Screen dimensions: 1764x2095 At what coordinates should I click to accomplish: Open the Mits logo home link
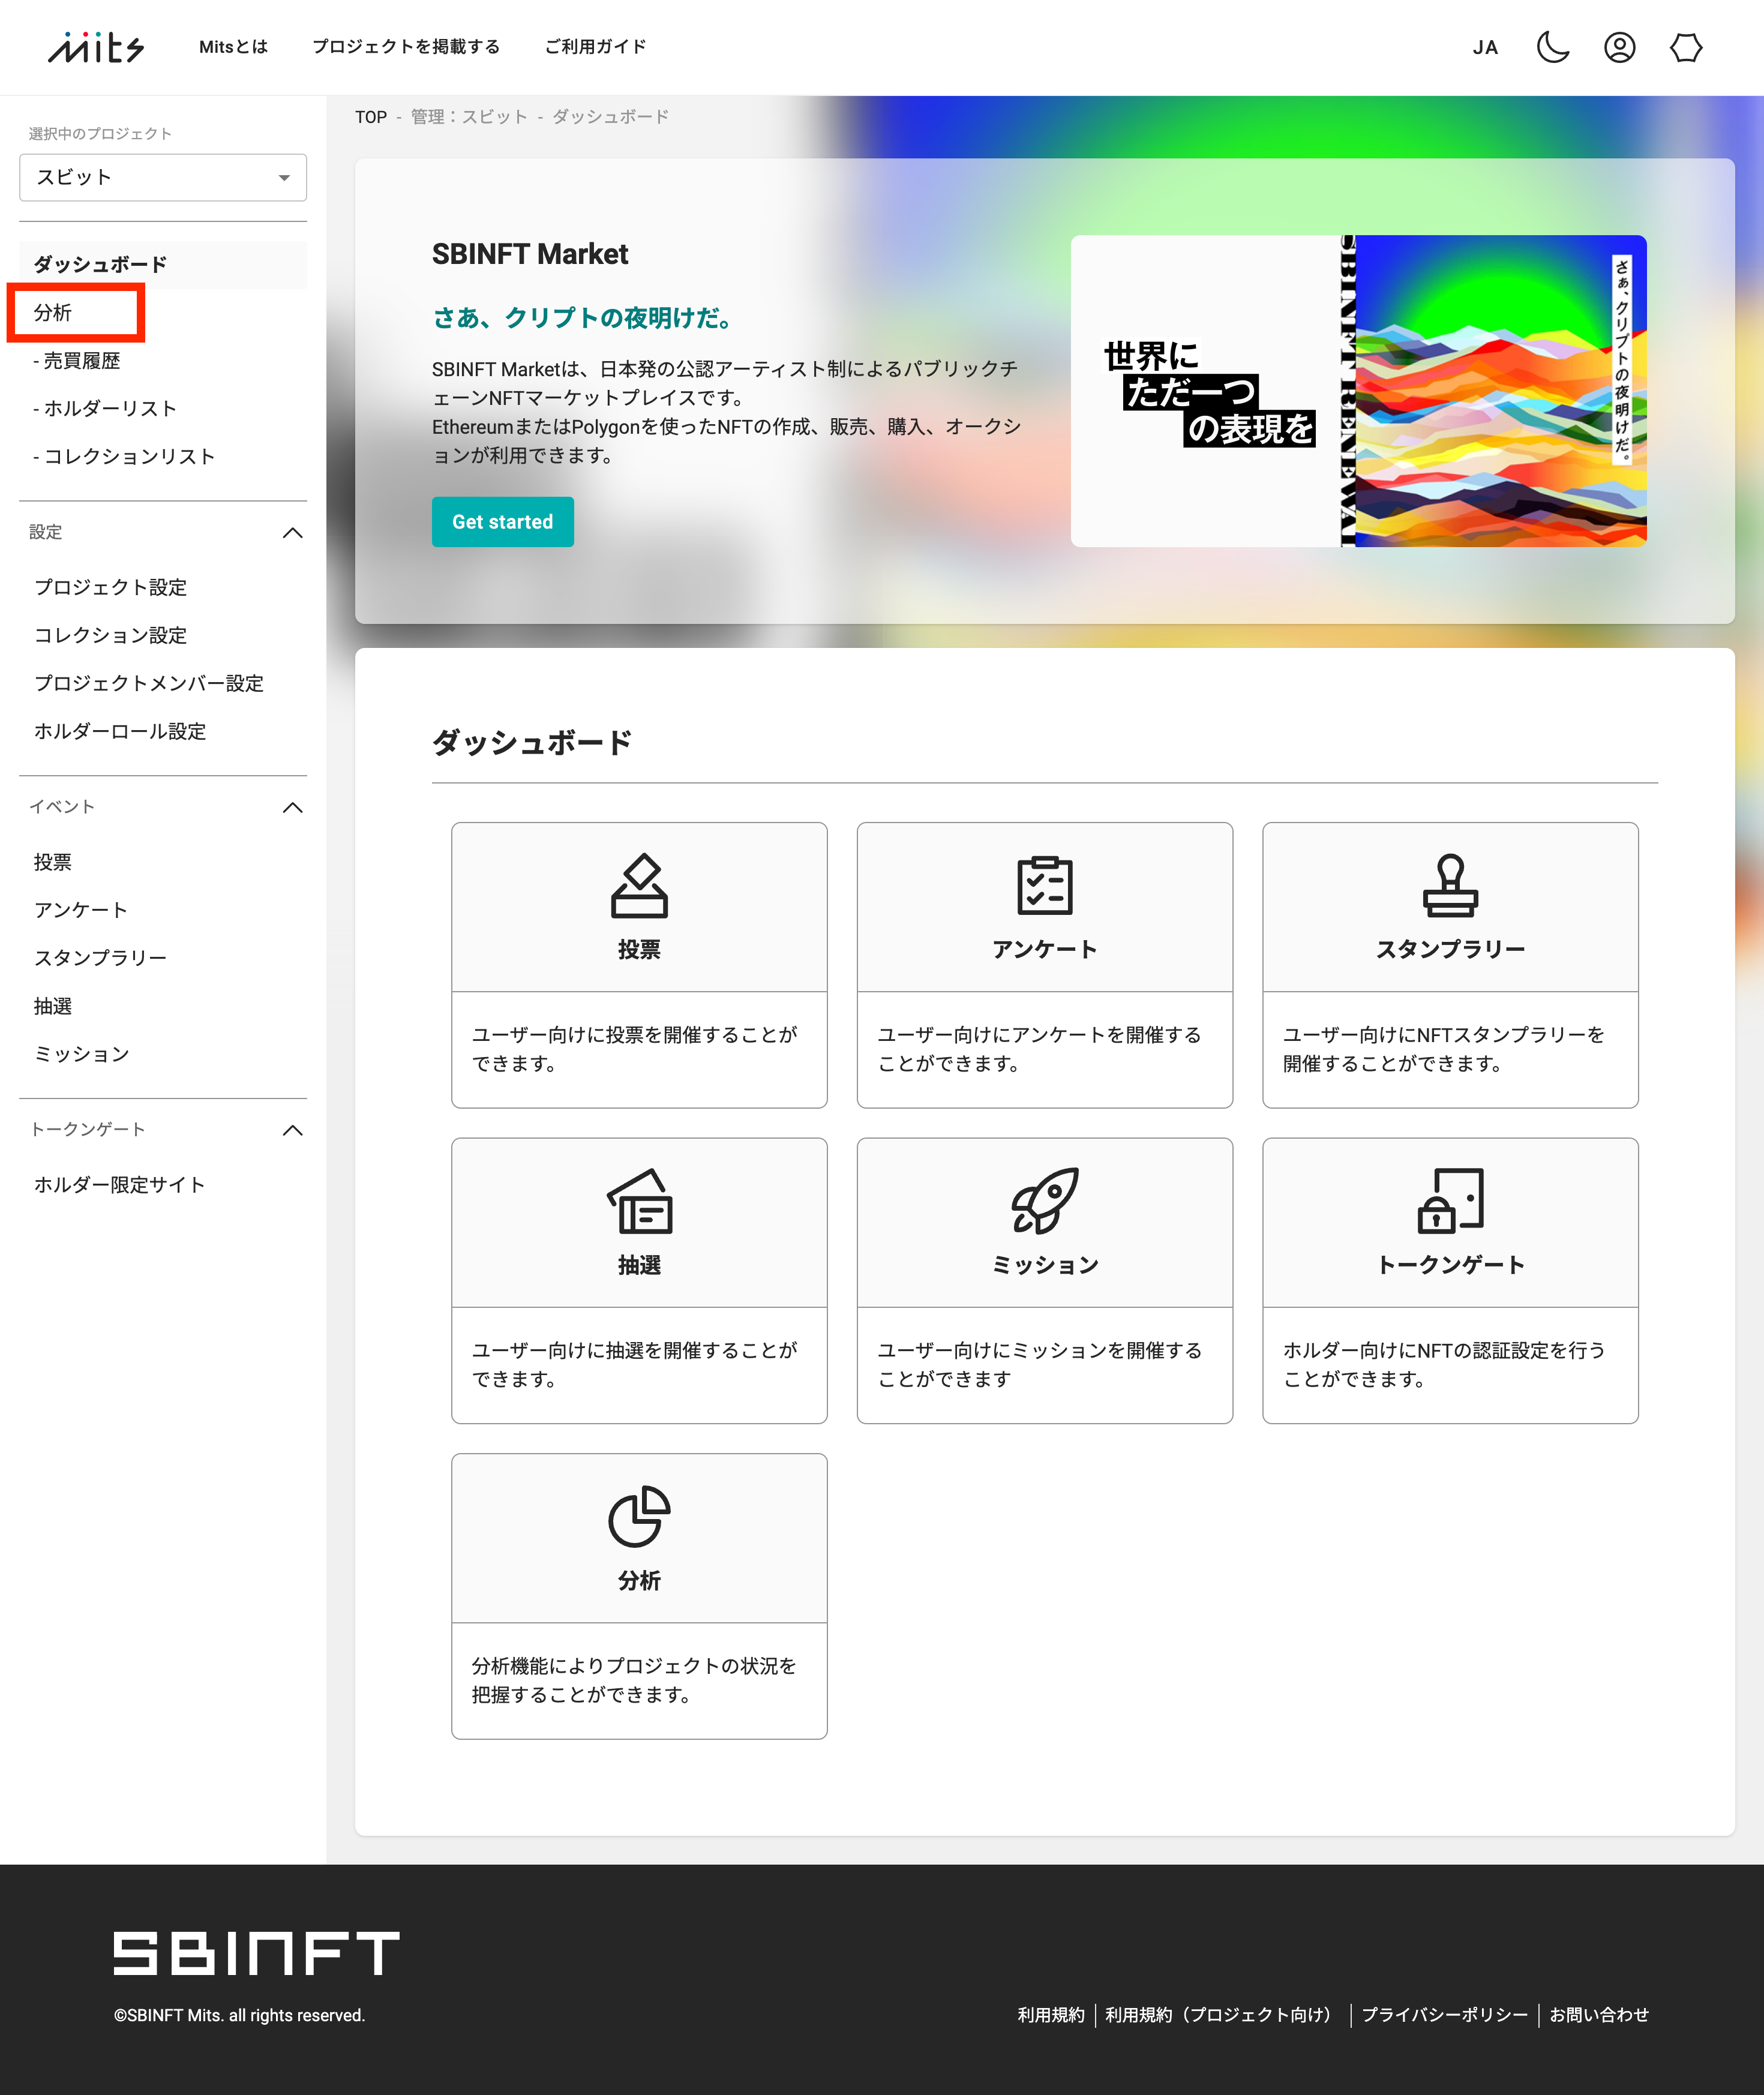(96, 47)
